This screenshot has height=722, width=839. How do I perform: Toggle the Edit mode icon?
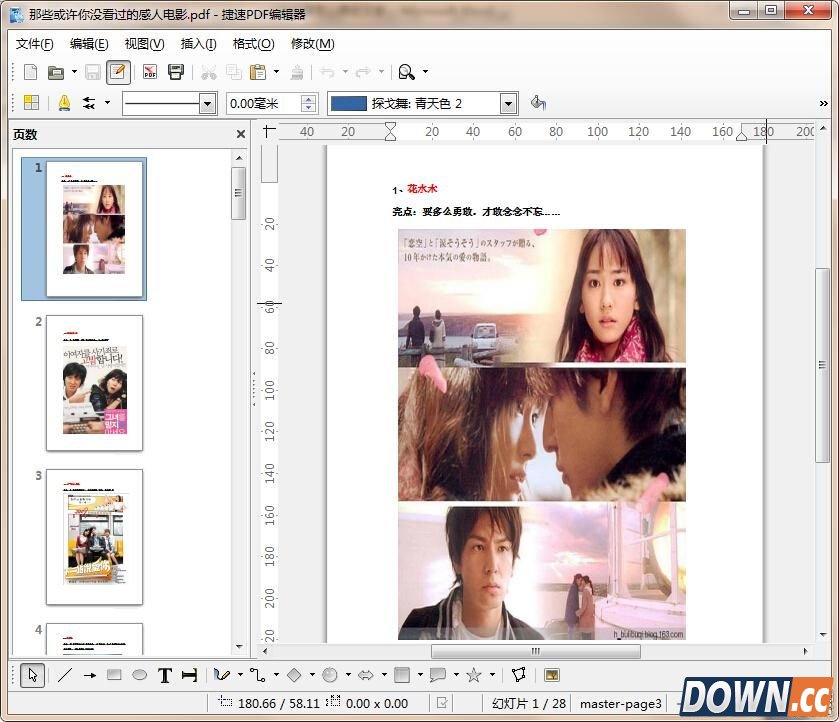coord(118,72)
